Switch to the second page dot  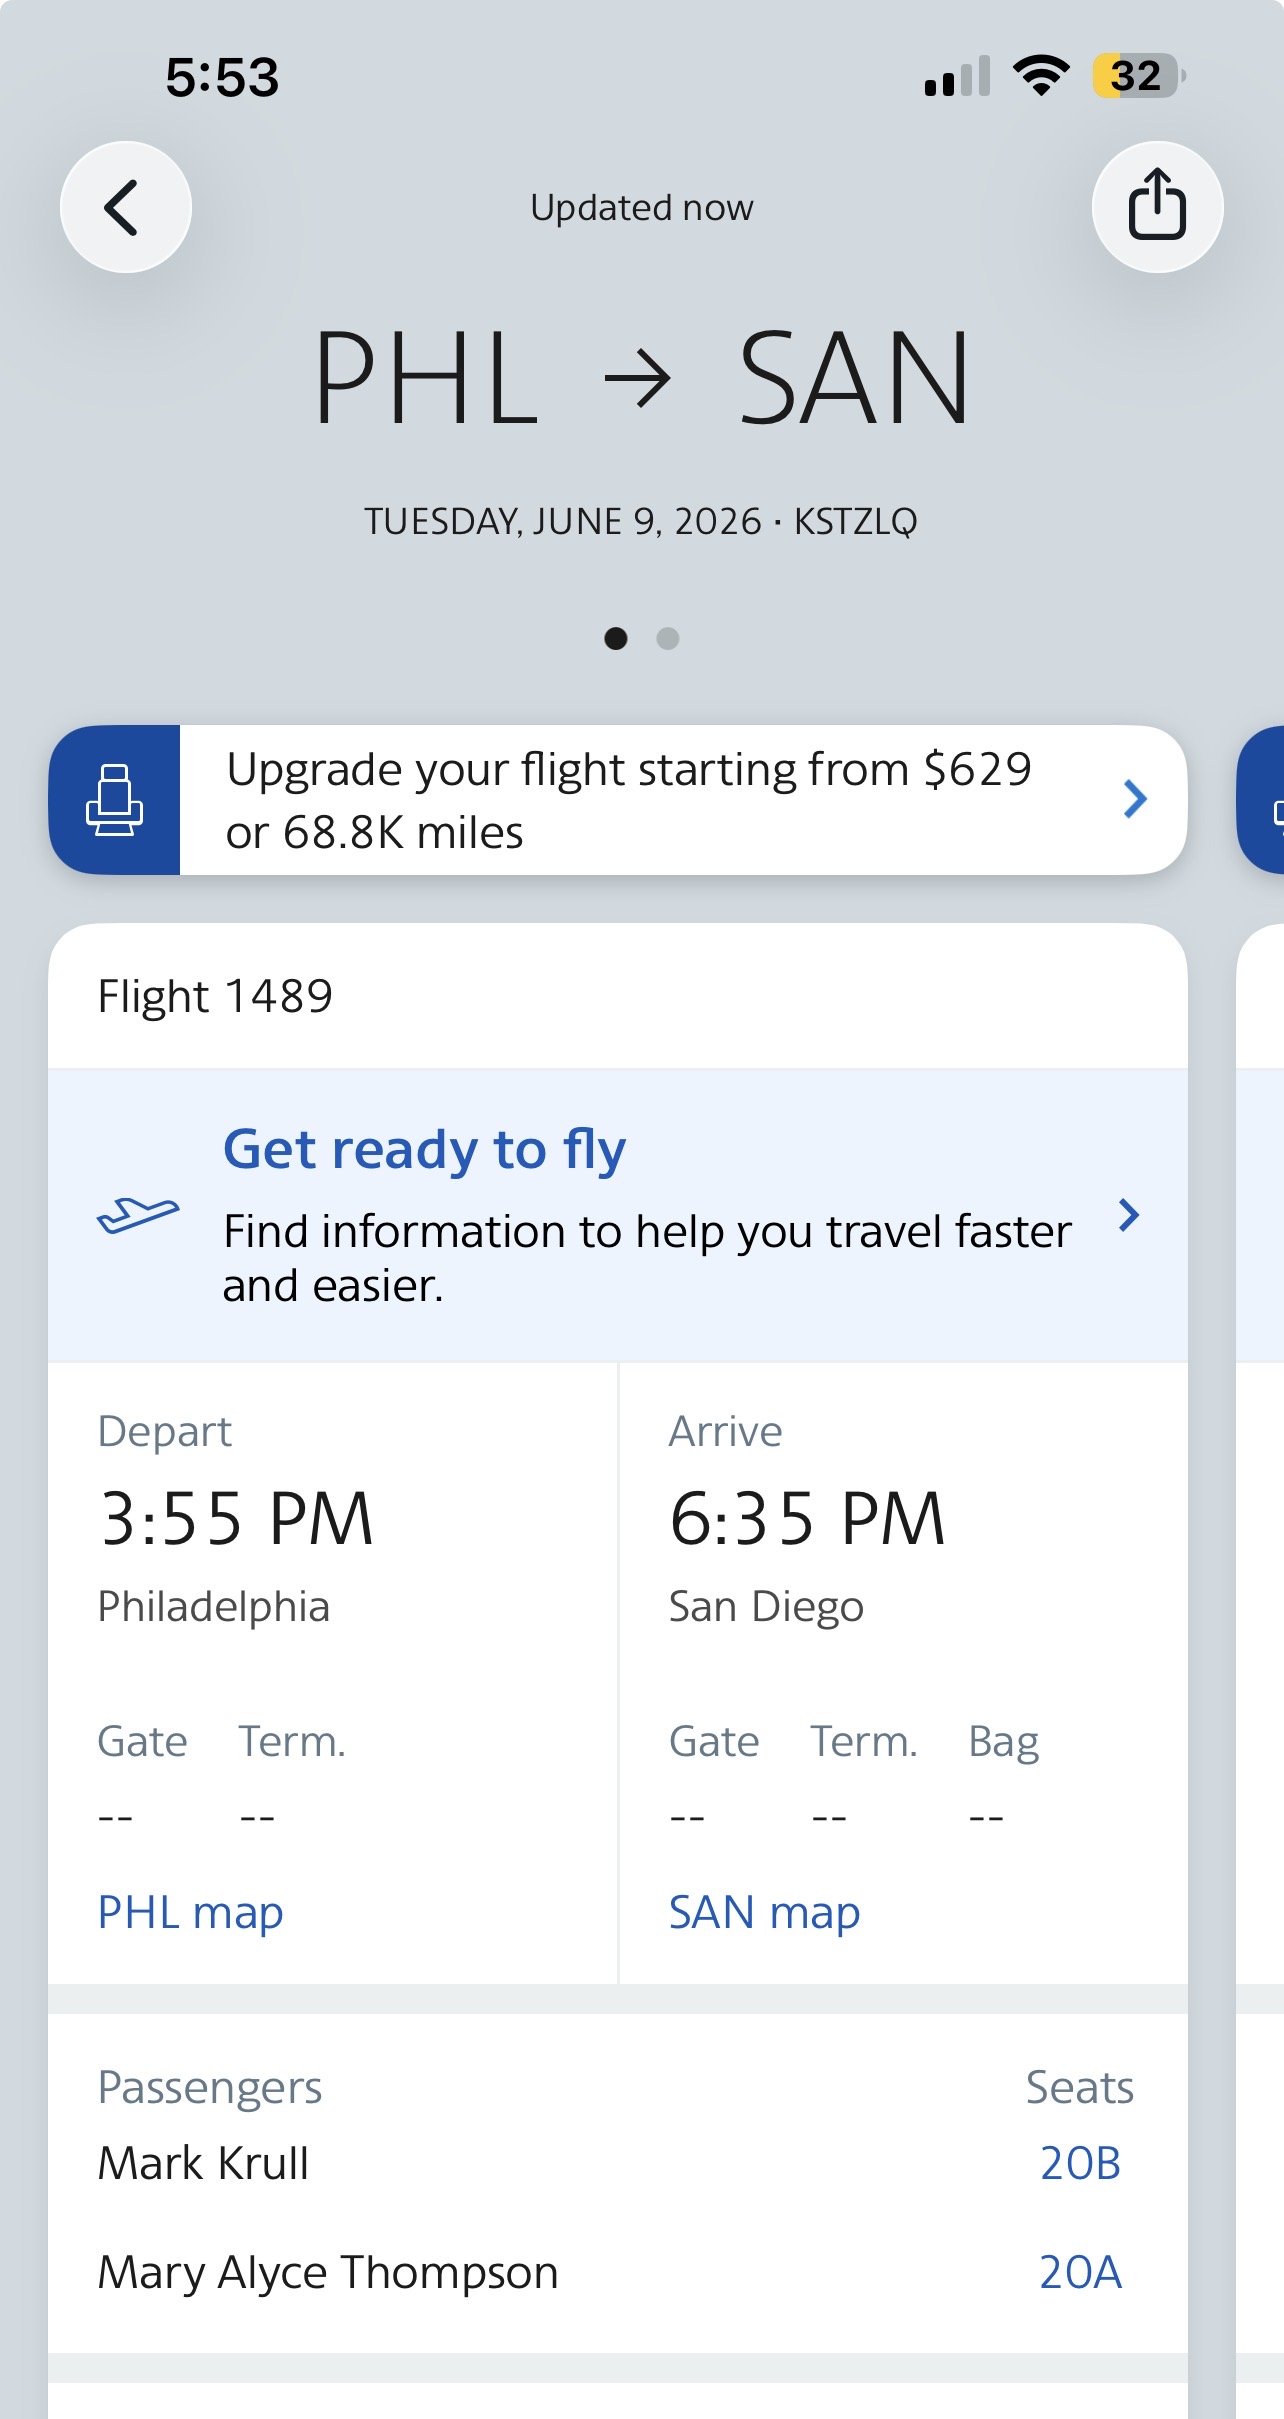point(668,638)
